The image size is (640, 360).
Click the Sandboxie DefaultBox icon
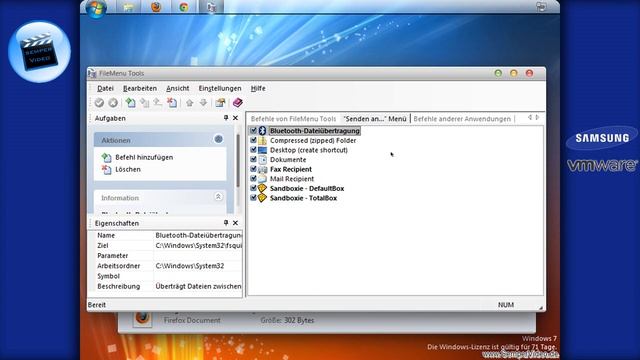click(262, 189)
